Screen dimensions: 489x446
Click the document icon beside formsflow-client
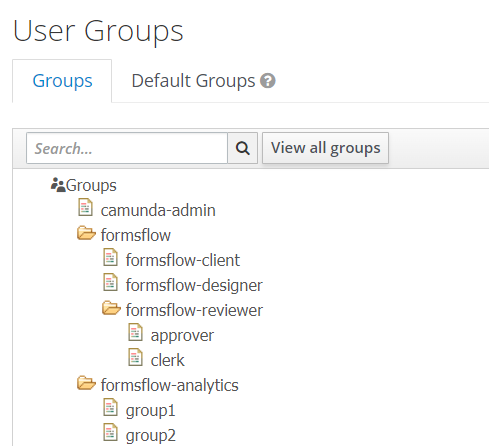tap(110, 258)
